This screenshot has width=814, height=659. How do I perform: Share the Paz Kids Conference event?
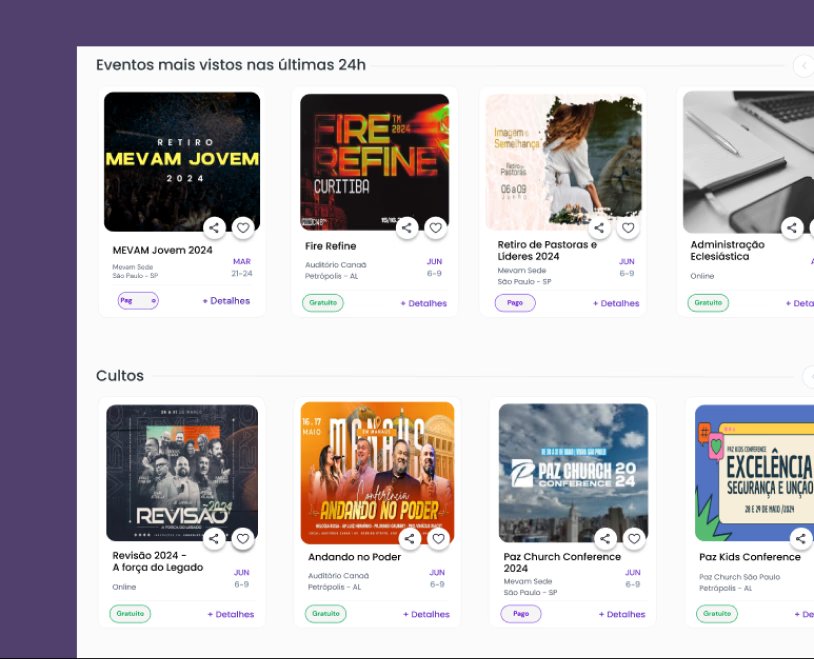801,539
